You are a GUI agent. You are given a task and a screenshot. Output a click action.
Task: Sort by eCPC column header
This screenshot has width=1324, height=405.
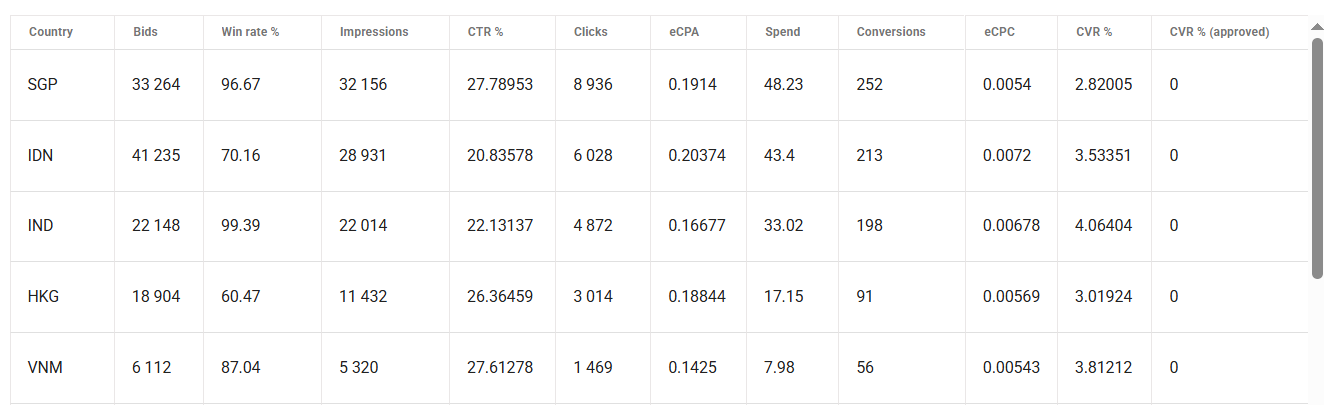coord(999,32)
